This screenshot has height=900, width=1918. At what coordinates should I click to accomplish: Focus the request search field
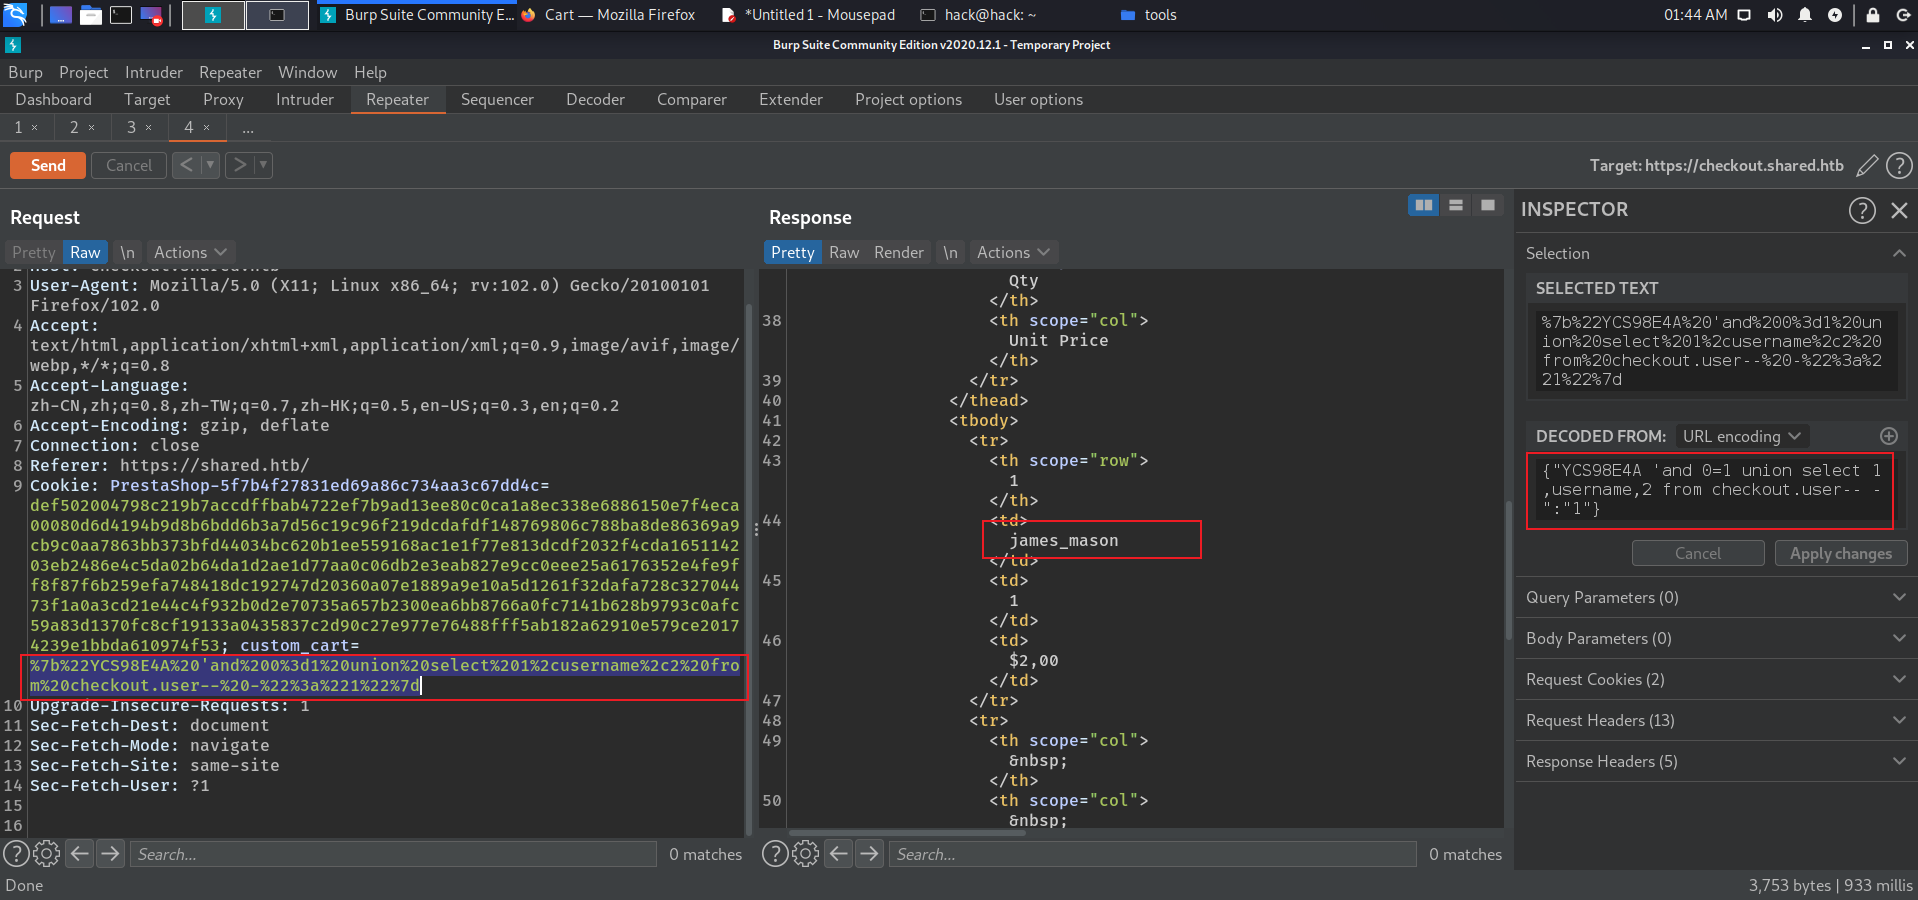[393, 854]
